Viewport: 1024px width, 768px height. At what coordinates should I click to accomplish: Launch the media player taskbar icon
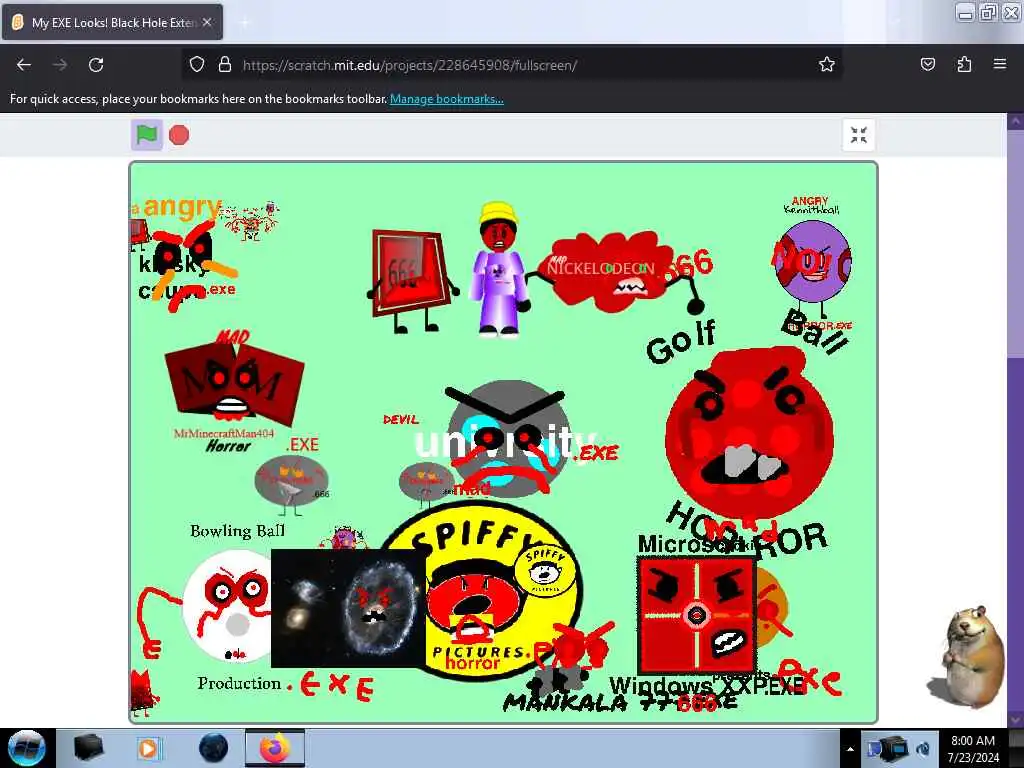(150, 748)
